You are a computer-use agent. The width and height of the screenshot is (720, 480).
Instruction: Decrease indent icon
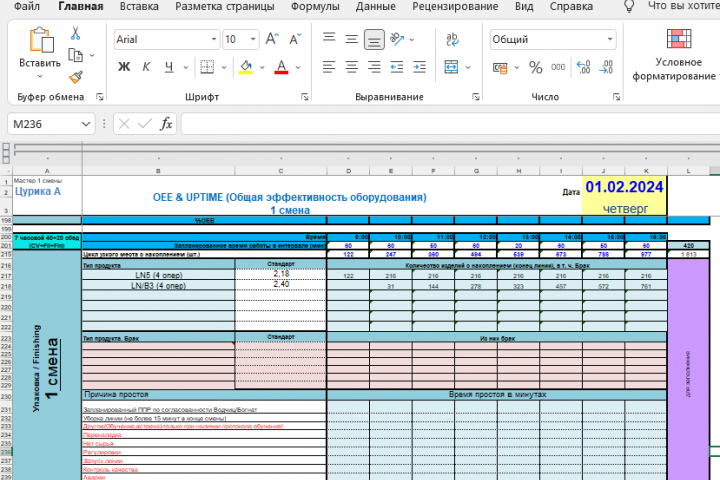tap(397, 67)
